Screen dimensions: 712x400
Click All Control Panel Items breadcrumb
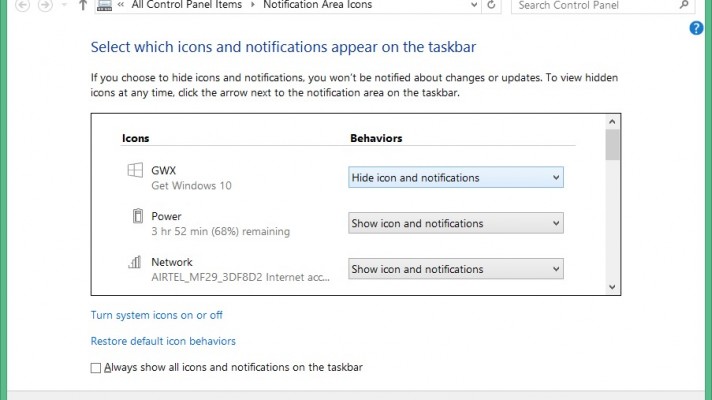click(187, 6)
